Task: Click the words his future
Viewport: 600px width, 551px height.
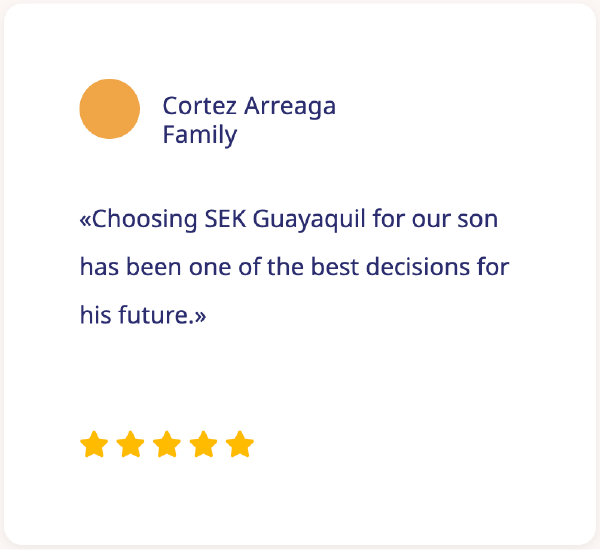Action: (135, 316)
